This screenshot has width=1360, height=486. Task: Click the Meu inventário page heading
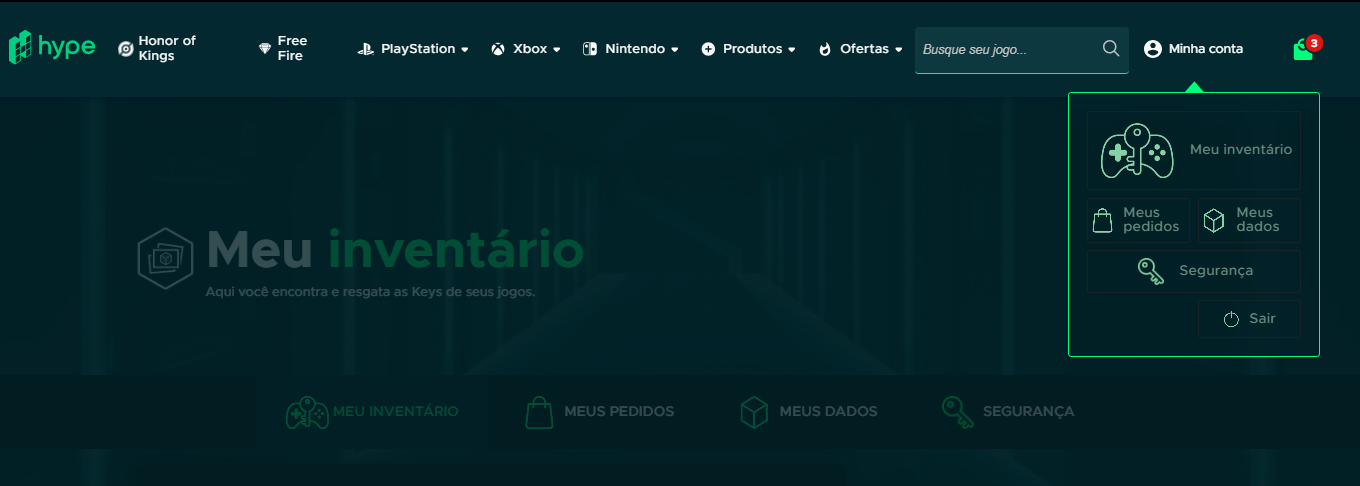point(395,249)
